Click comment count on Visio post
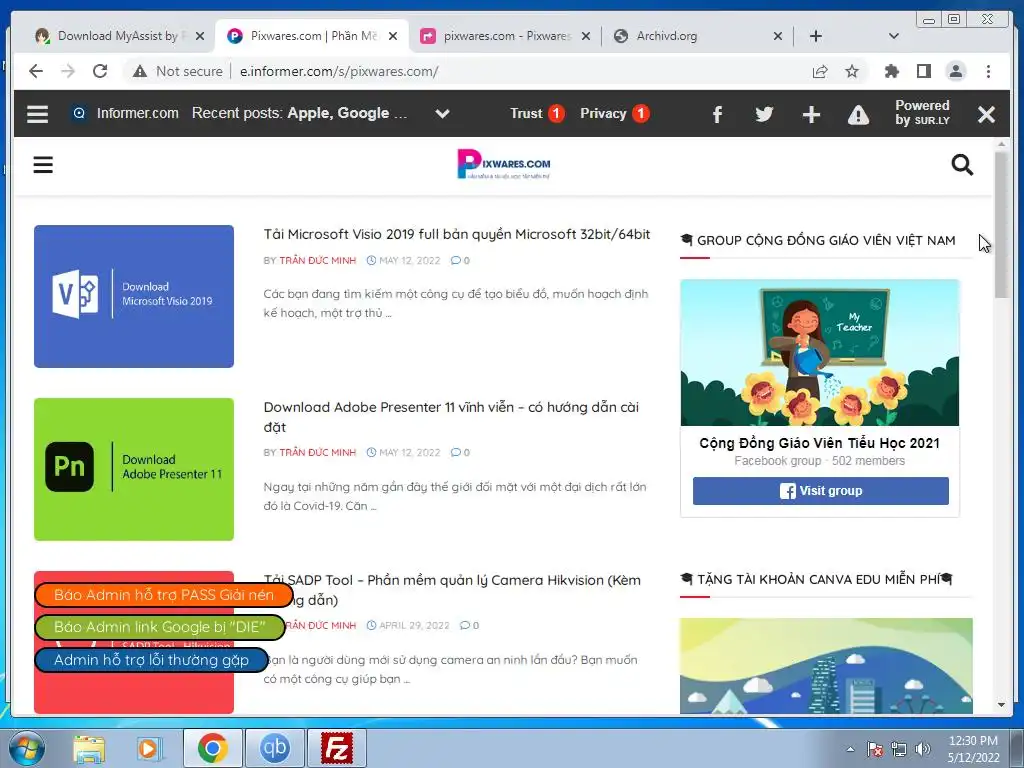 coord(460,260)
